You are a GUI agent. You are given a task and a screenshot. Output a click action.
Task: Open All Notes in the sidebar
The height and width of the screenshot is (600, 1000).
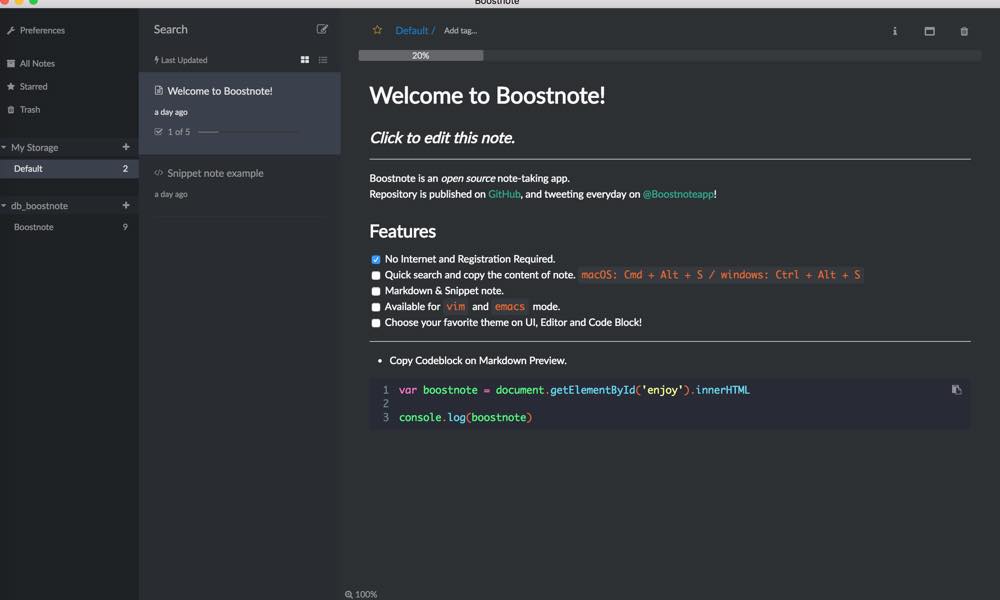click(37, 63)
